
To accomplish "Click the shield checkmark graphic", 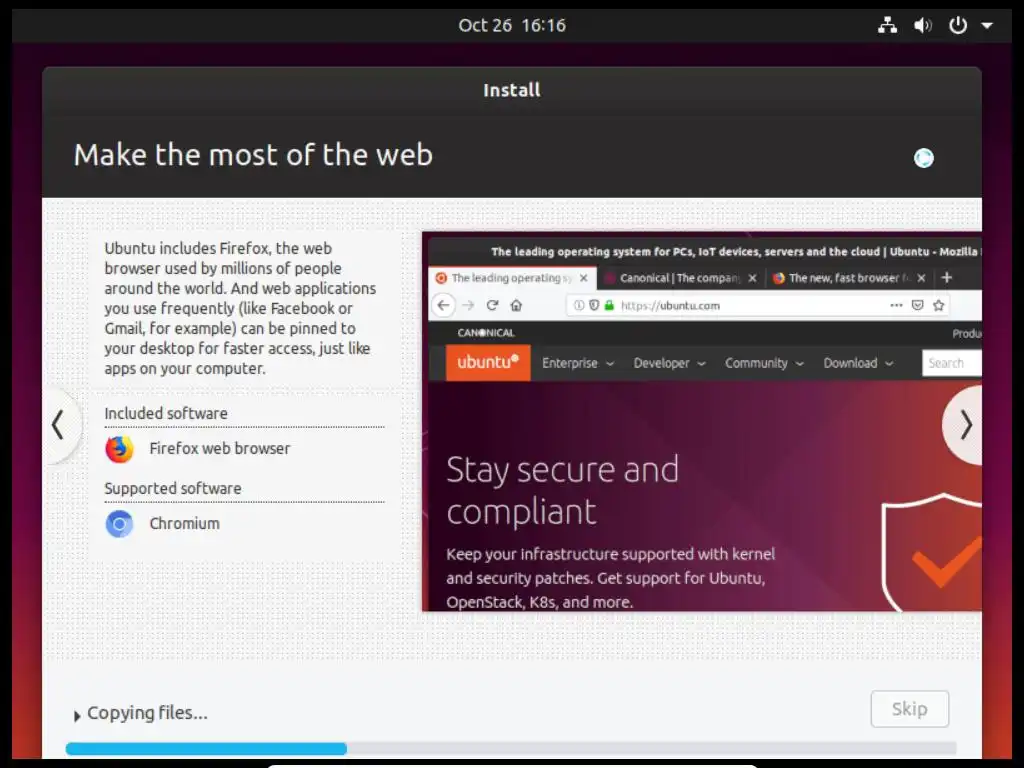I will coord(932,552).
